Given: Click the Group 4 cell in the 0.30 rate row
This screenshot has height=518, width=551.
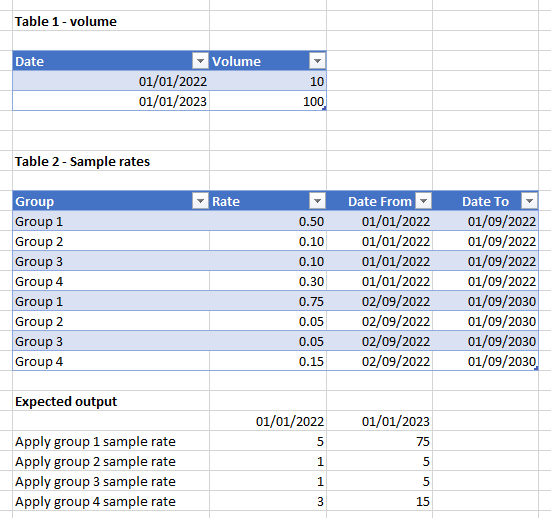Looking at the screenshot, I should pos(111,281).
